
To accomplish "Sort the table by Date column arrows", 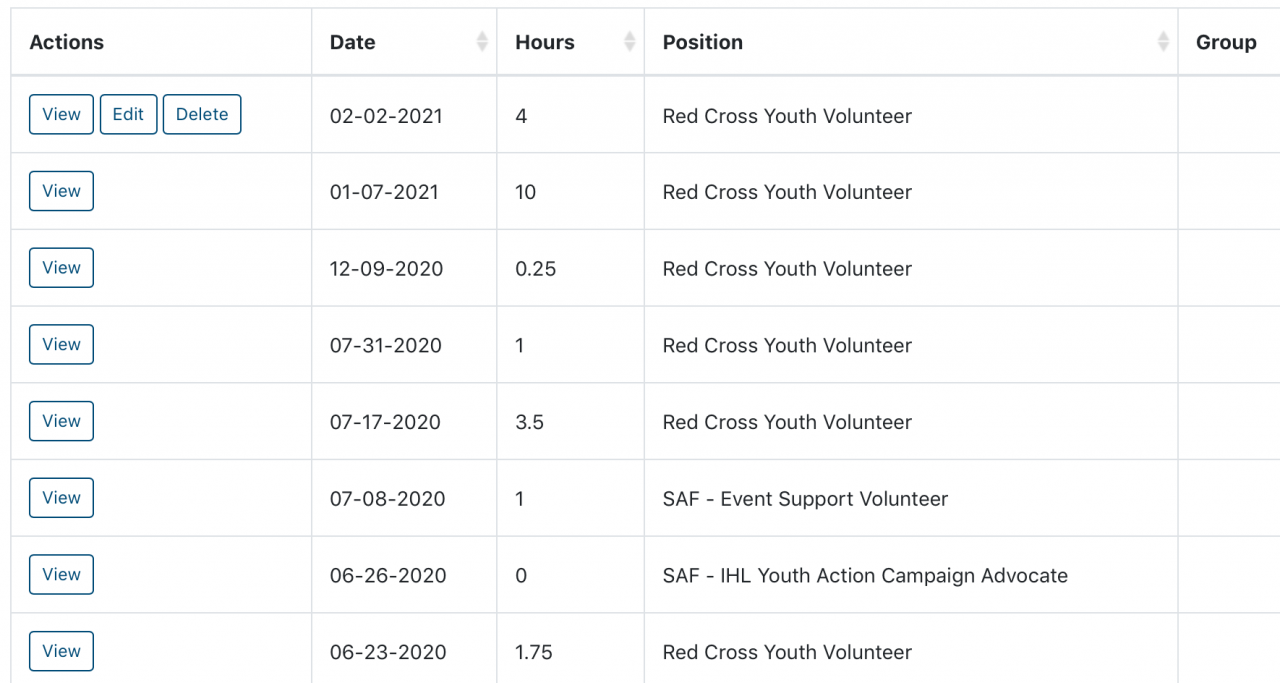I will 482,42.
